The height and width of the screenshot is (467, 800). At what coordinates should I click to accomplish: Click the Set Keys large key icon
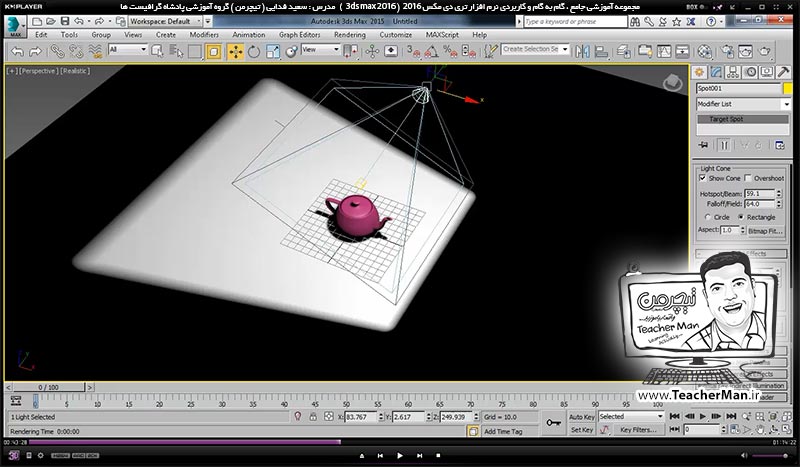(x=554, y=423)
